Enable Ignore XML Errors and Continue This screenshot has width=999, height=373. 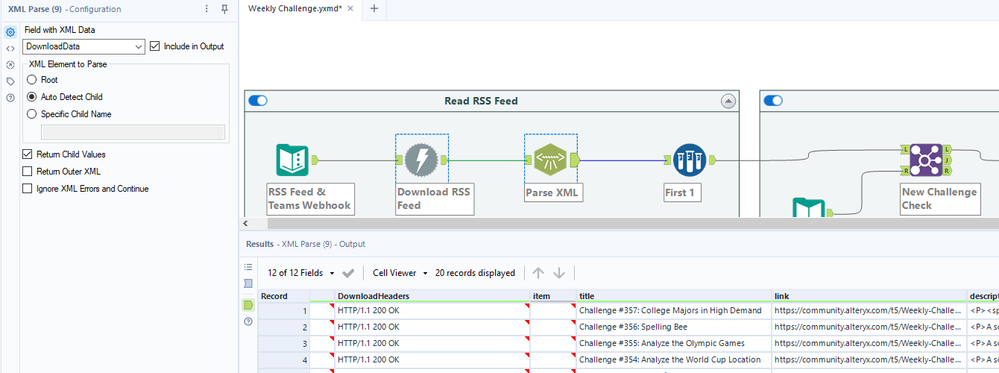(x=27, y=189)
